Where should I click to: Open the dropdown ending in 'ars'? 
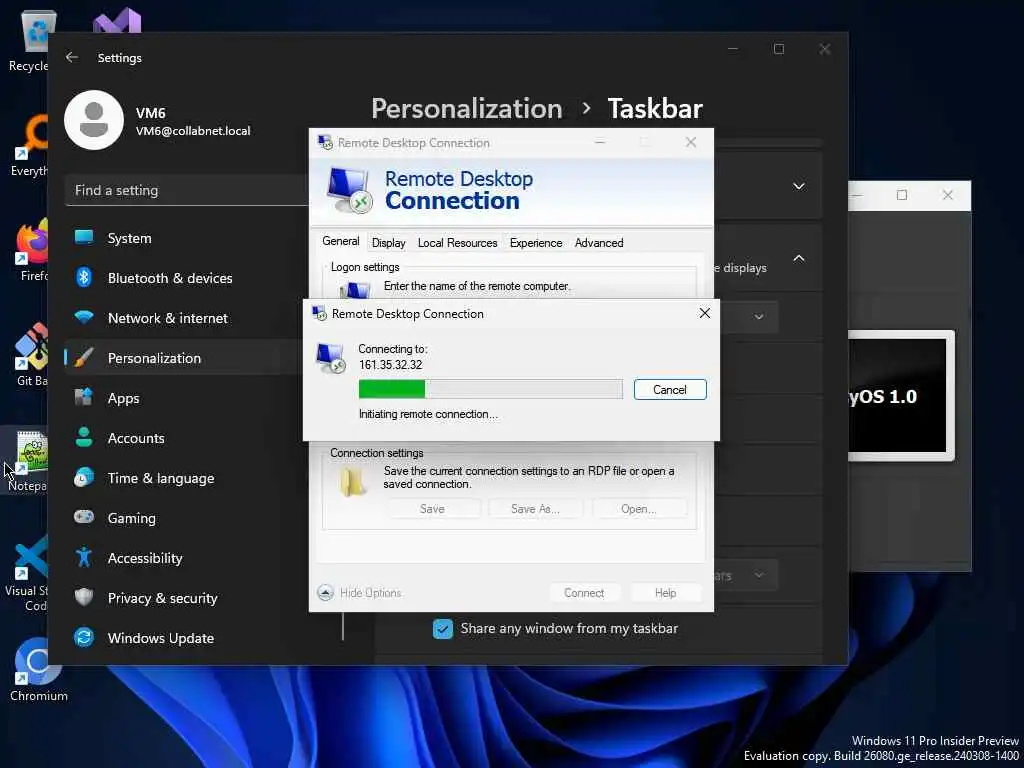pyautogui.click(x=746, y=575)
